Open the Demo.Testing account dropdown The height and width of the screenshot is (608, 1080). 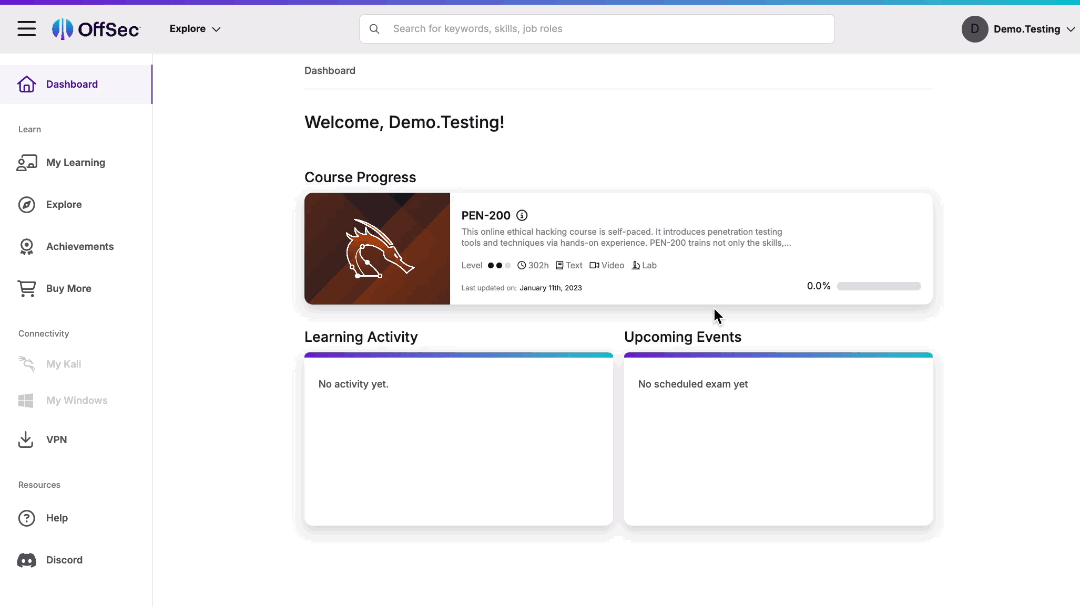pos(1034,29)
